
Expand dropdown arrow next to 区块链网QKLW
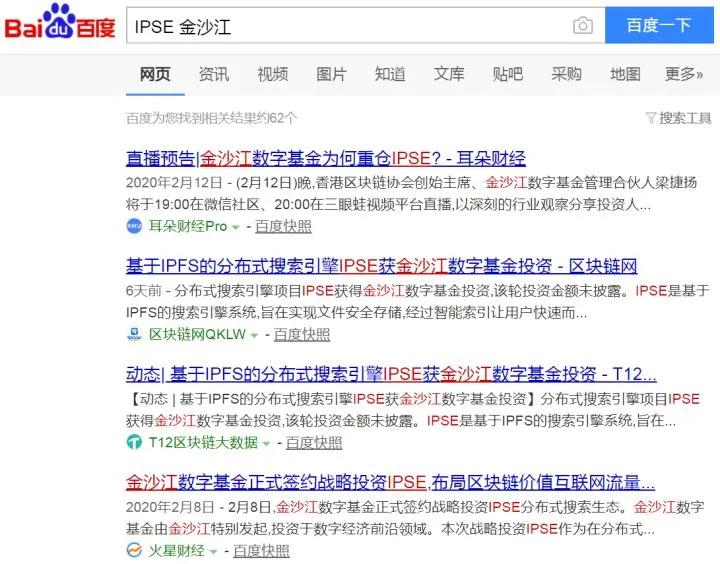254,335
